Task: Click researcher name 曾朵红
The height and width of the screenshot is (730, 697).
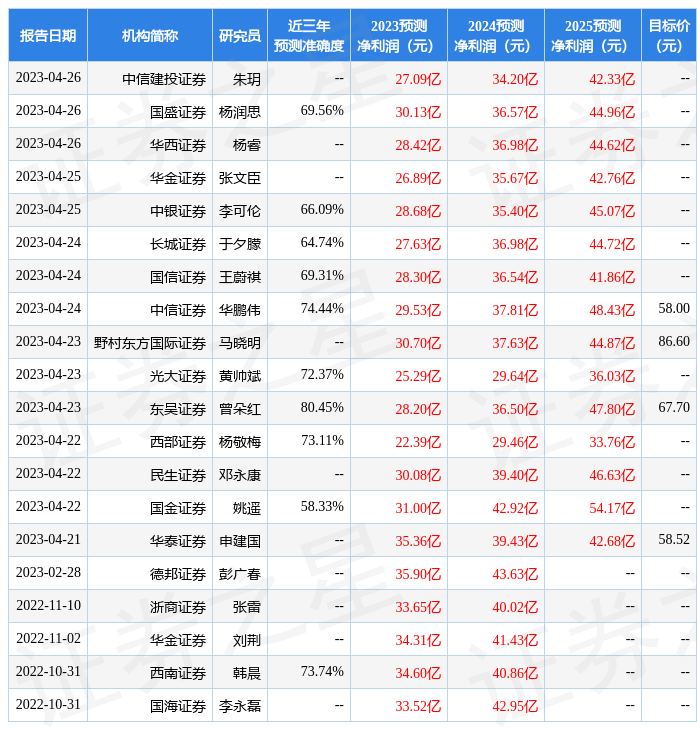Action: coord(240,409)
